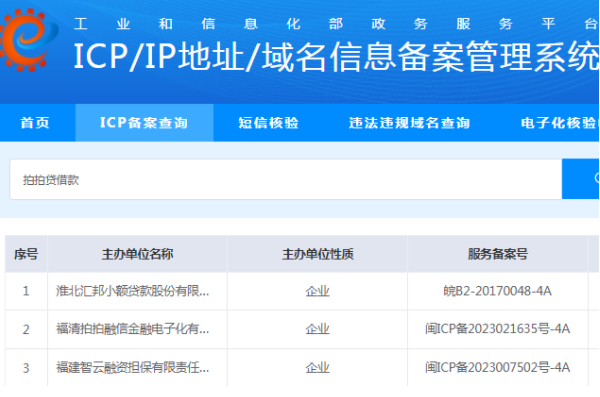Screen dimensions: 600x397
Task: Click the blue search button
Action: pos(580,179)
